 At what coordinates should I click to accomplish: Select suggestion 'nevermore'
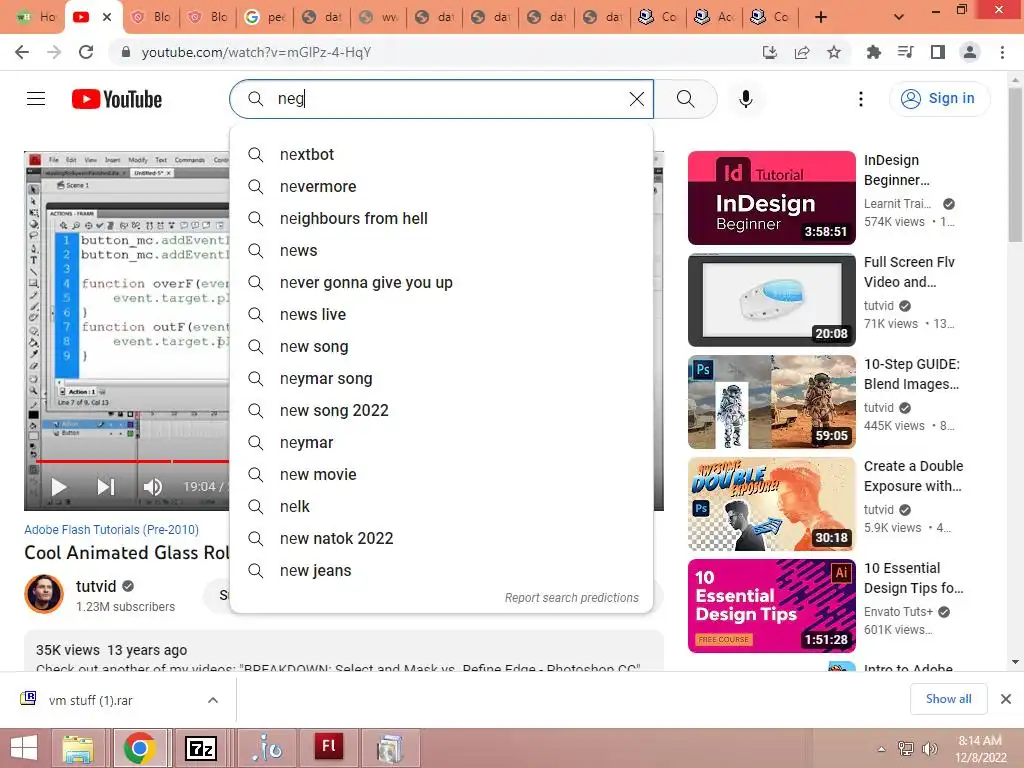tap(441, 187)
